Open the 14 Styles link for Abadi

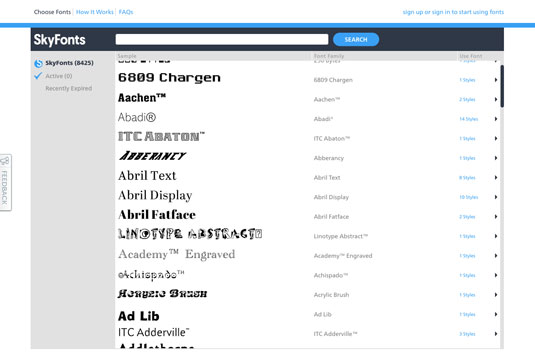click(x=468, y=119)
